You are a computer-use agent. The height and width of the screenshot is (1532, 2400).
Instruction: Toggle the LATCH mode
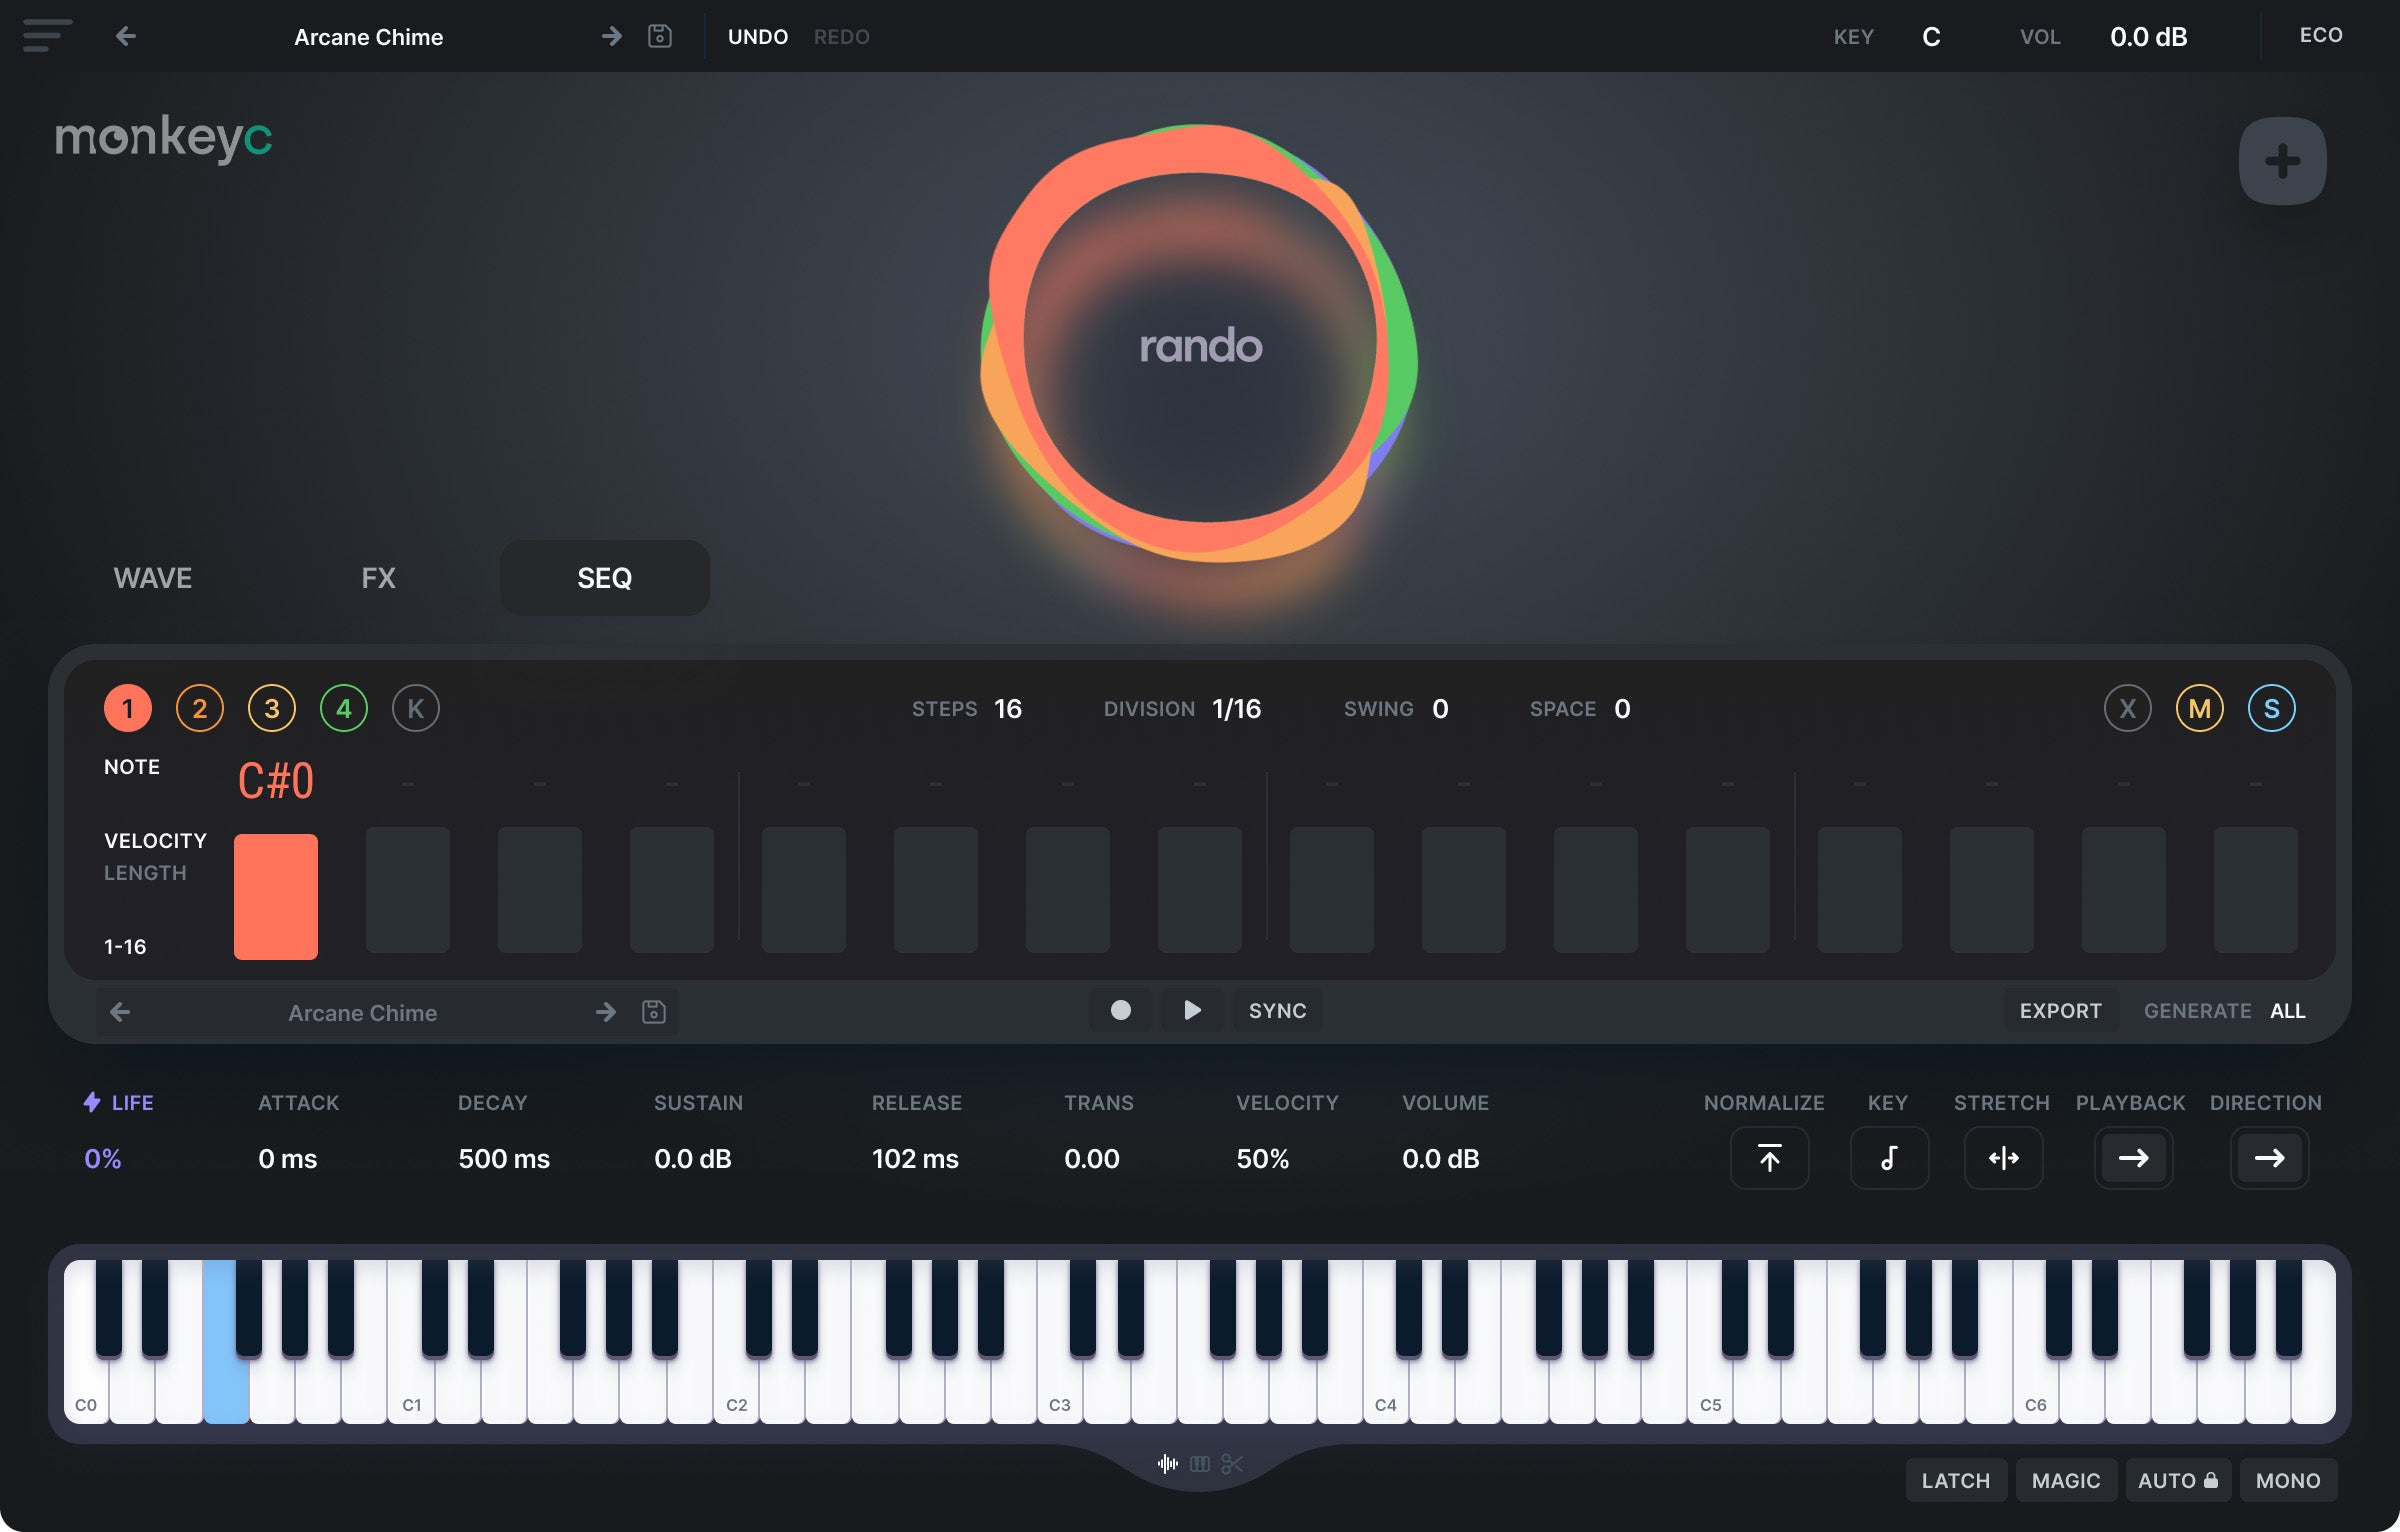coord(1955,1480)
